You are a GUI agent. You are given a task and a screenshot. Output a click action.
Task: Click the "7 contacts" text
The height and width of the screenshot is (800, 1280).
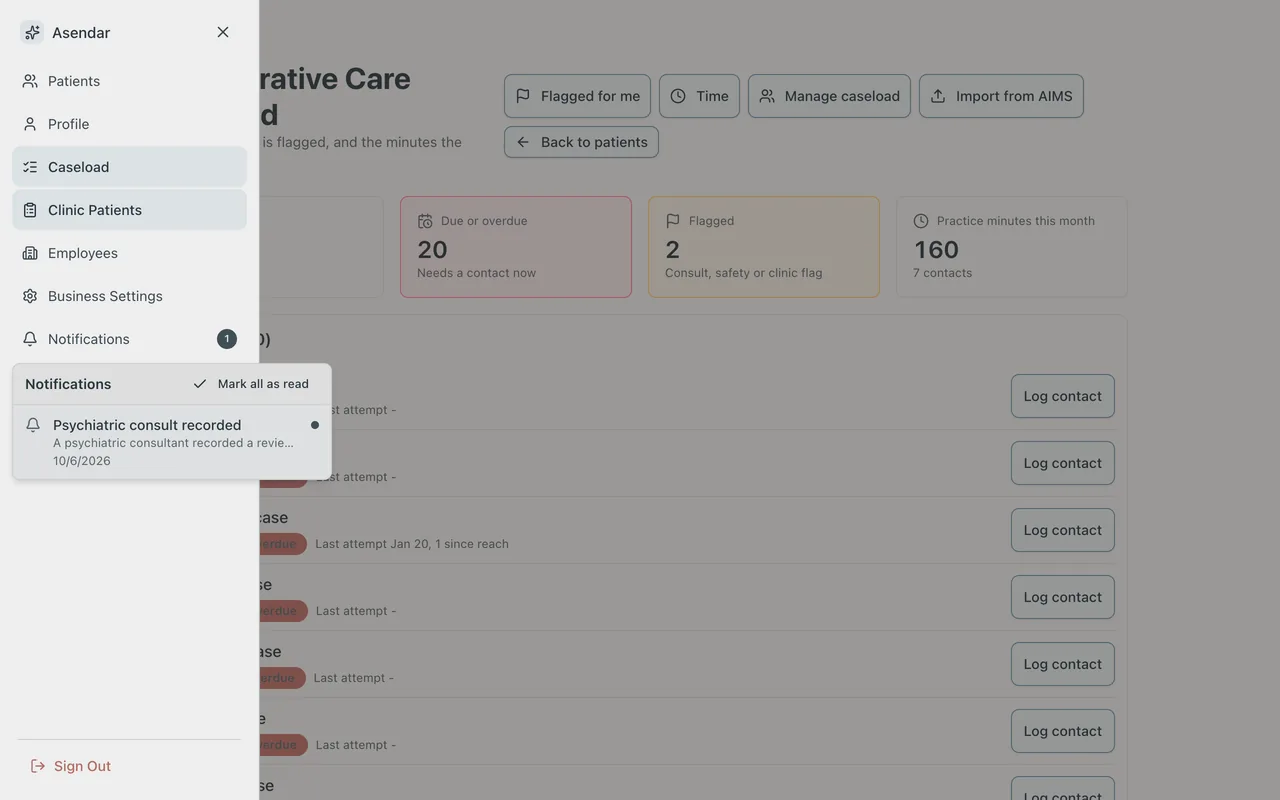coord(943,273)
